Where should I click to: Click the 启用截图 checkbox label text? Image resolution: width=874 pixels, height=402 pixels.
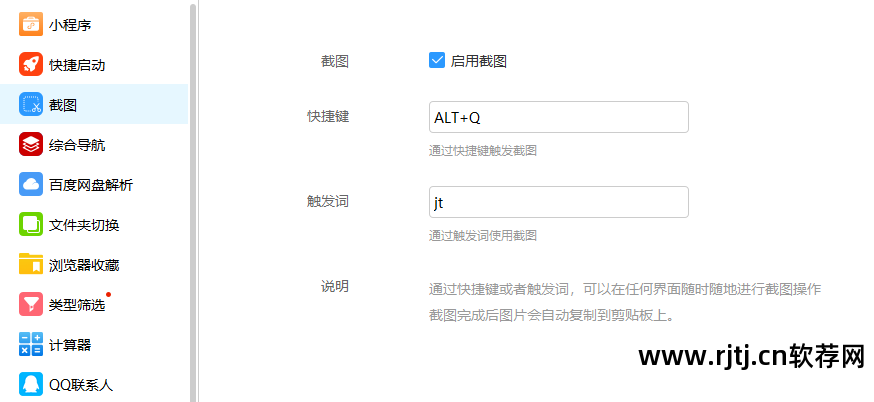[479, 61]
